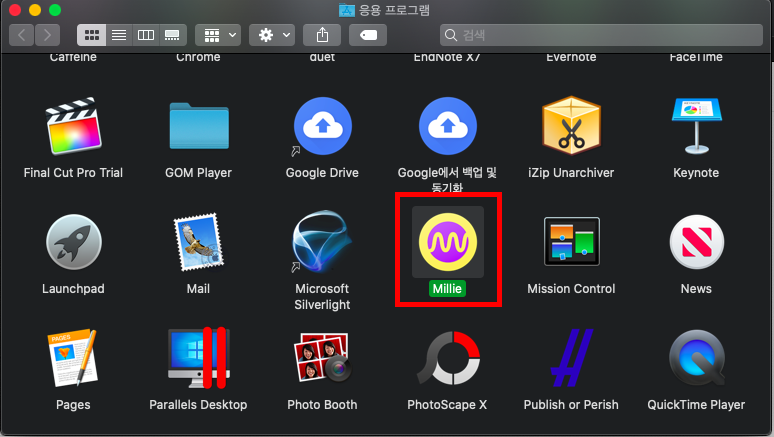Image resolution: width=774 pixels, height=437 pixels.
Task: Go forward with the forward arrow
Action: (x=47, y=35)
